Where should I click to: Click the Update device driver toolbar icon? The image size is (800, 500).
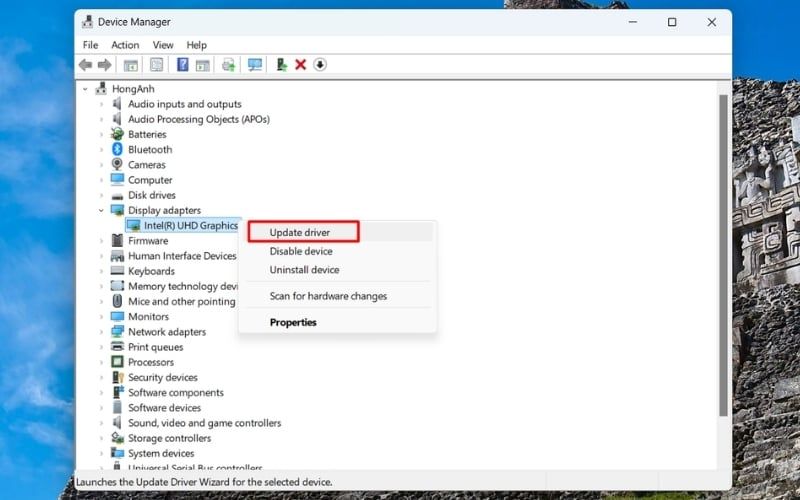(282, 65)
